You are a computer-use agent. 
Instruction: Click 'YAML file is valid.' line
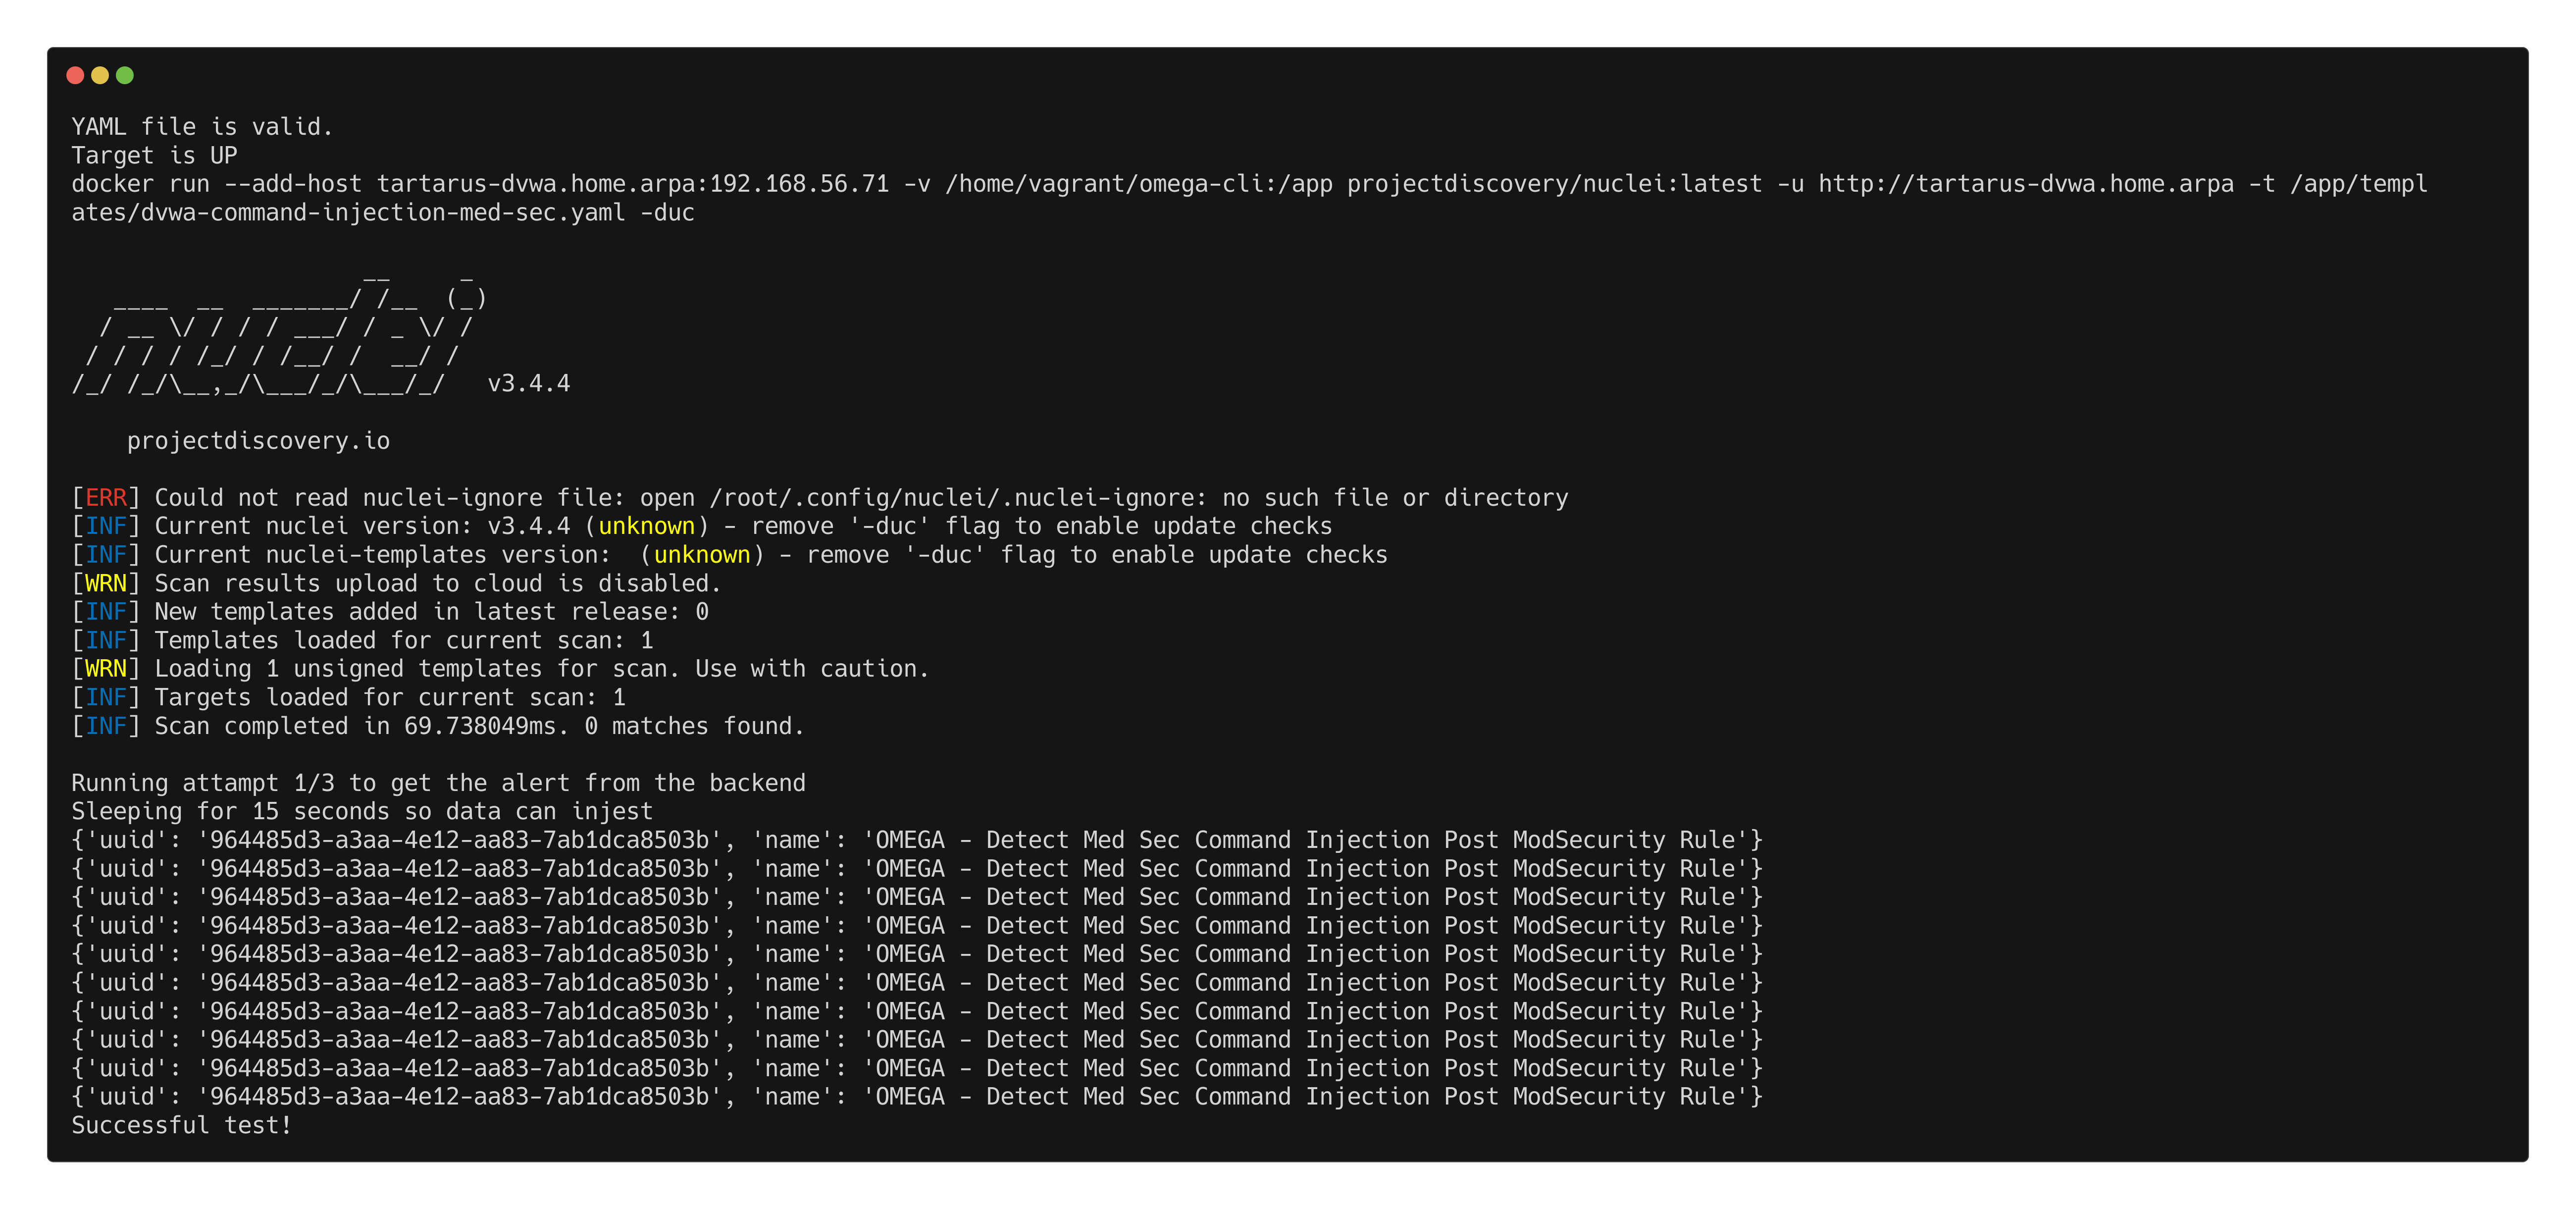[x=201, y=127]
